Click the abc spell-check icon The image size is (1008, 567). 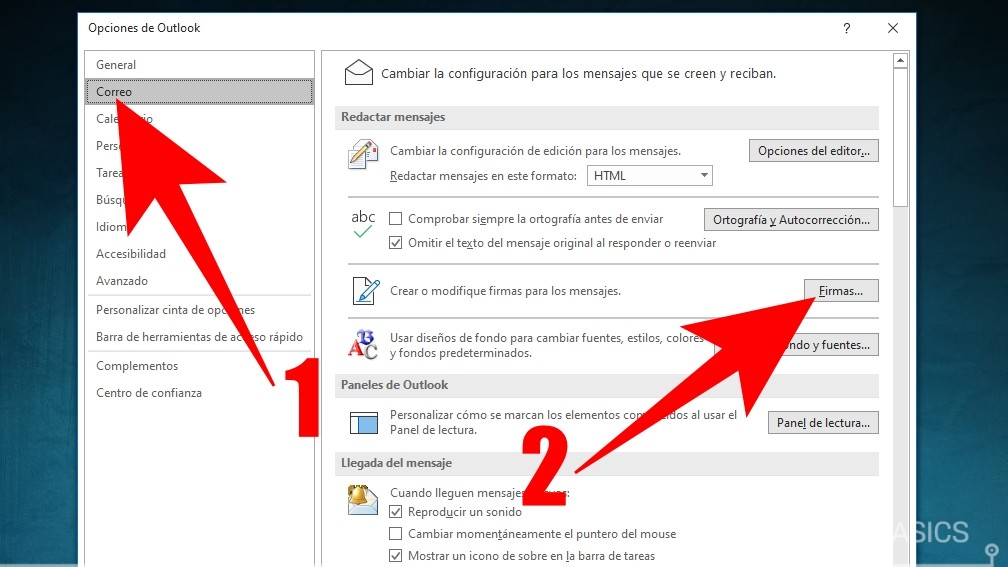click(x=363, y=224)
